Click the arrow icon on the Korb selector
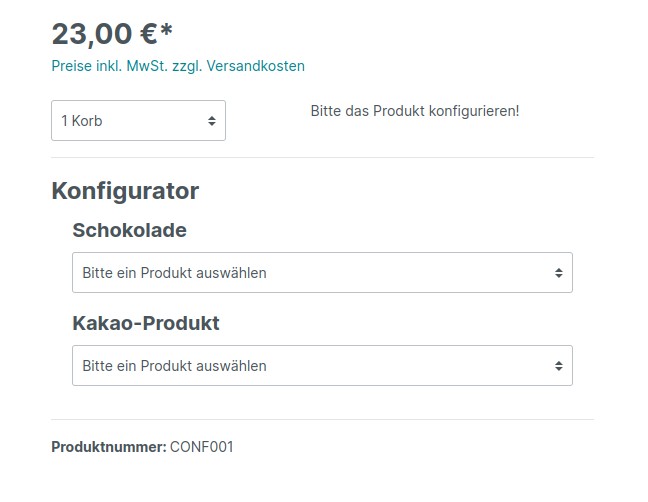Image resolution: width=648 pixels, height=502 pixels. [212, 121]
